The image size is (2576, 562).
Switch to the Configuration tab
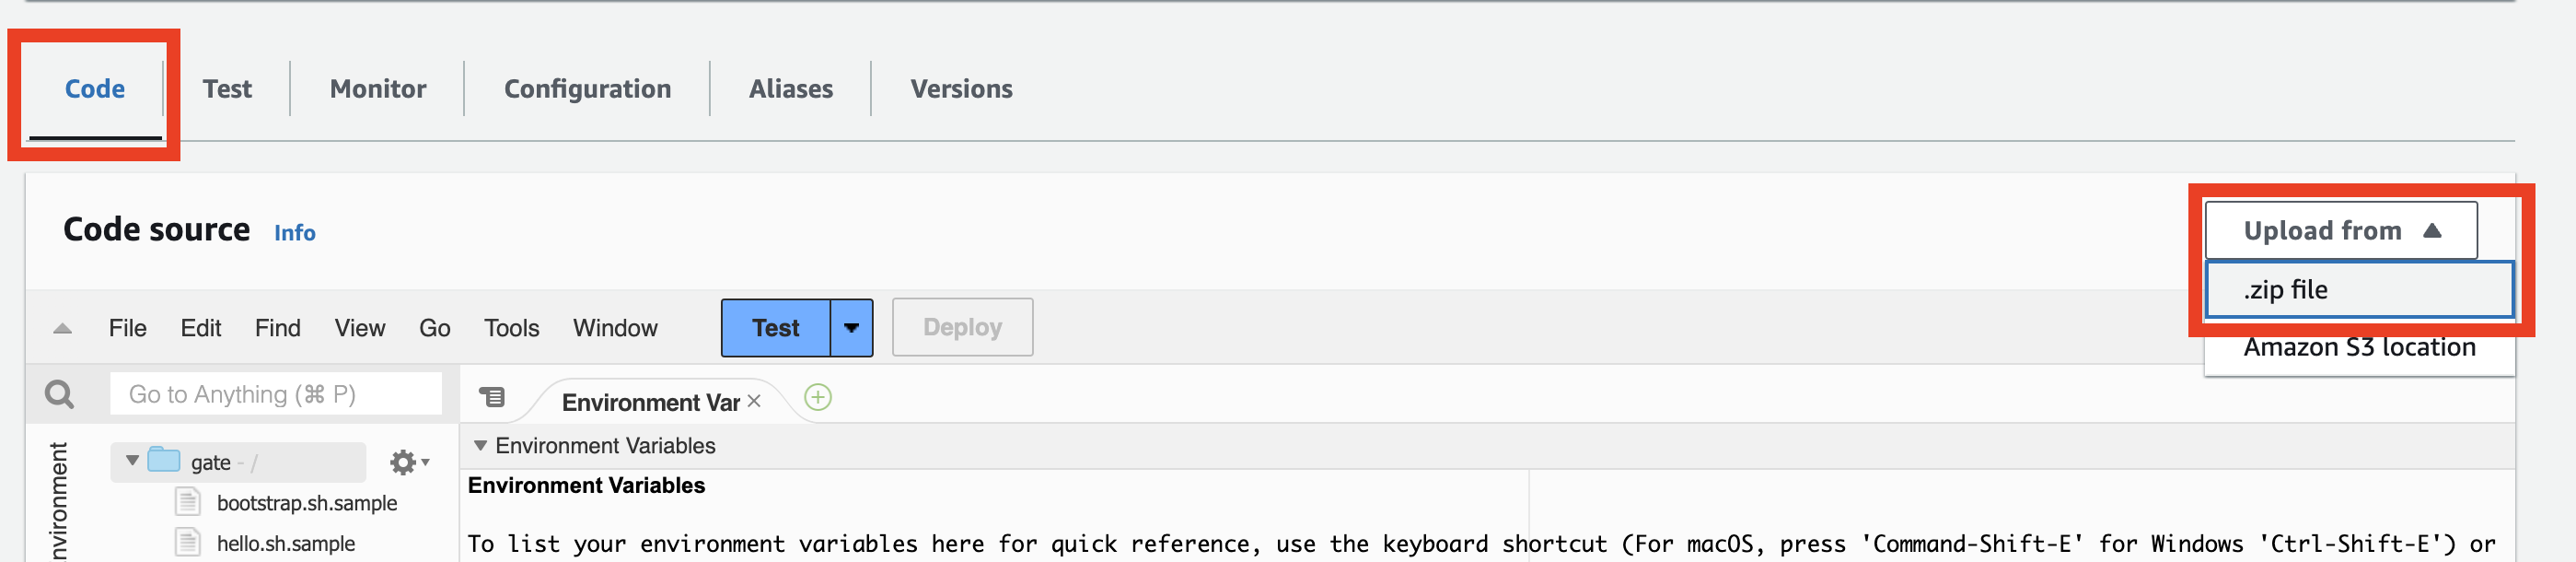click(587, 89)
